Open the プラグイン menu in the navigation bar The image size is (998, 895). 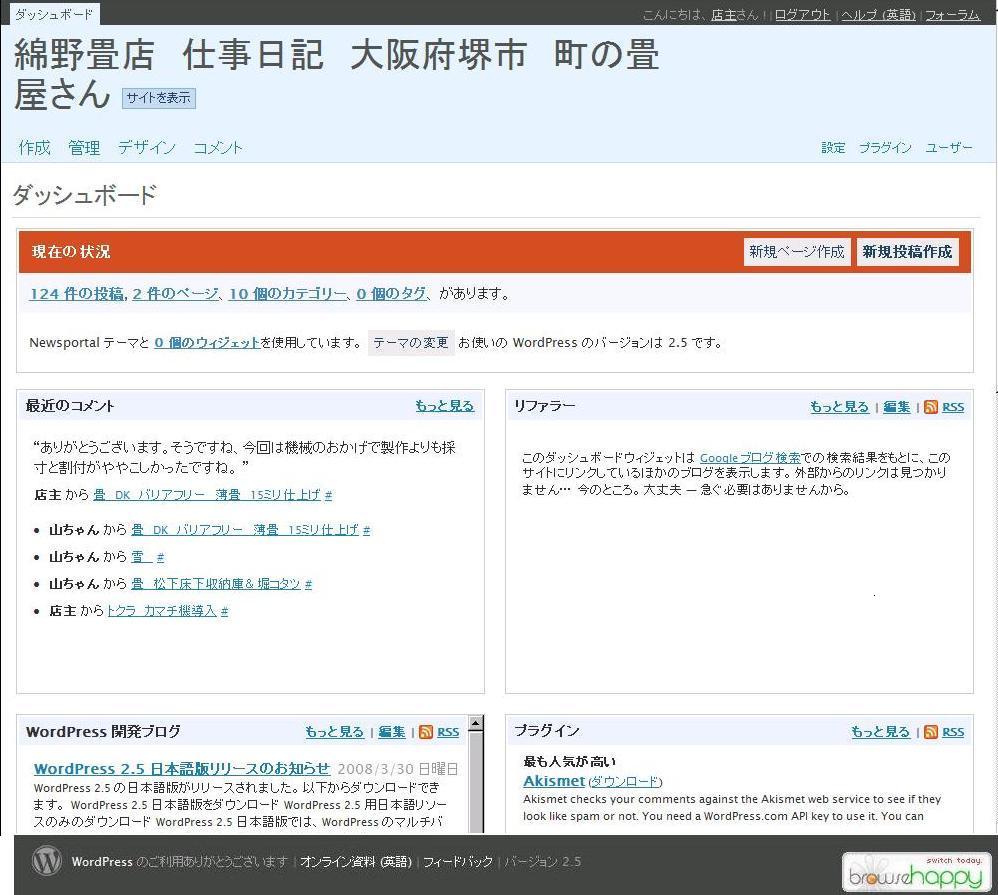click(885, 148)
